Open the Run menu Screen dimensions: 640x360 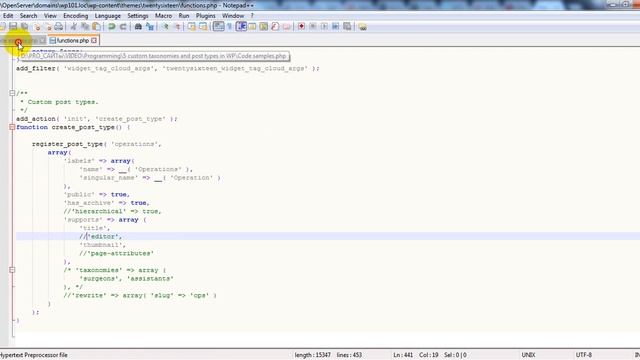click(x=184, y=16)
